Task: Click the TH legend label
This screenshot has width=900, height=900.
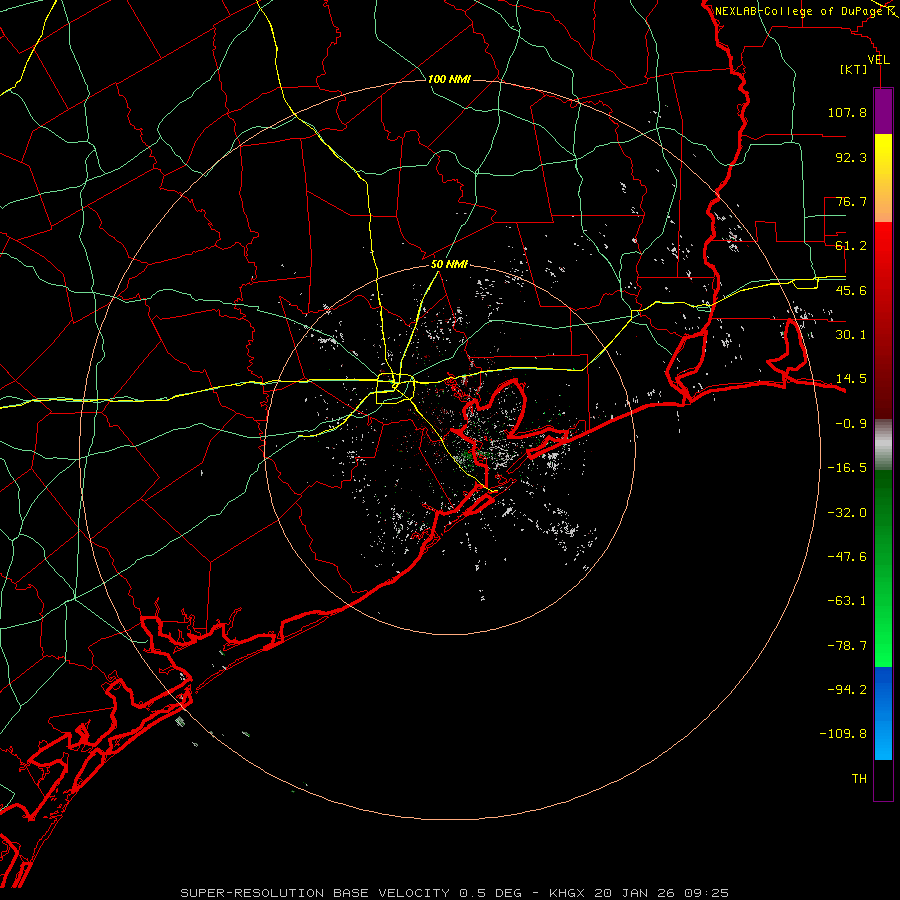Action: click(x=859, y=779)
